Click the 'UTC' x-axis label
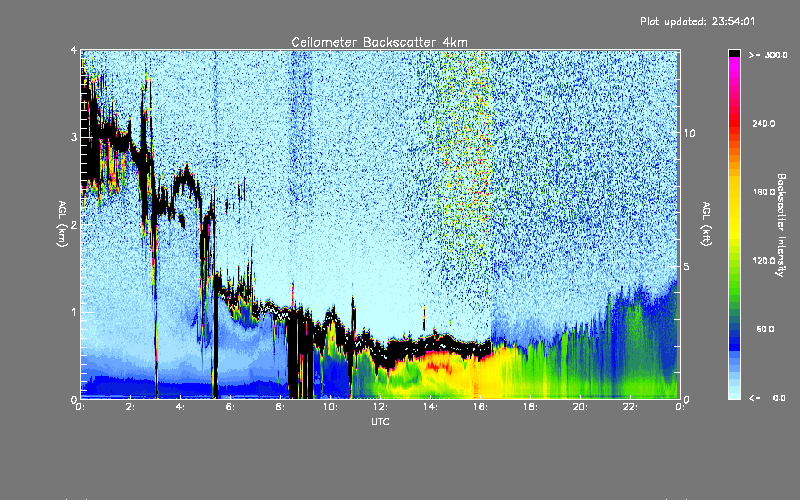Image resolution: width=800 pixels, height=500 pixels. 380,421
